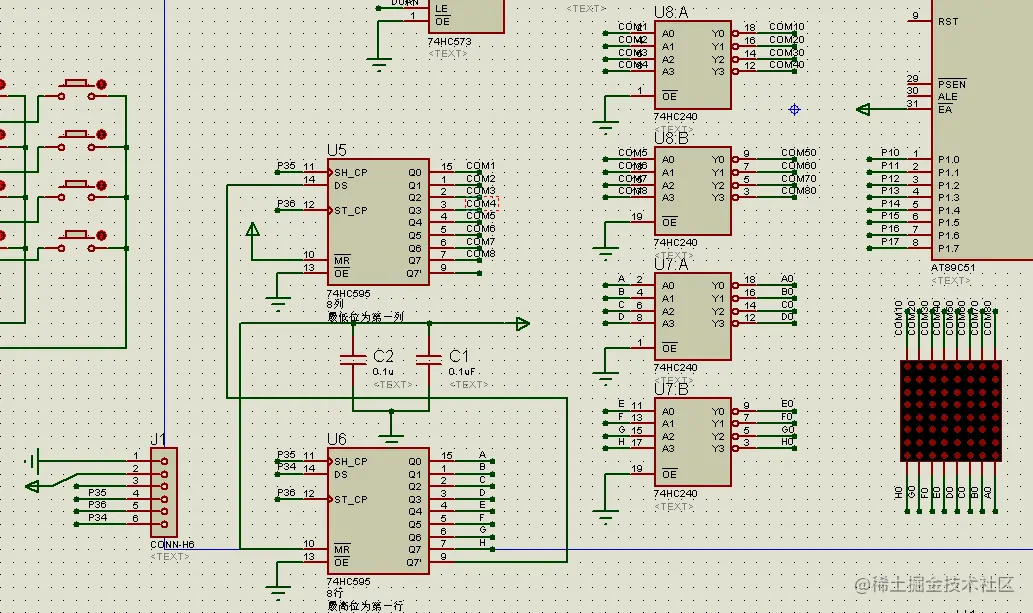Click the P34 label on U6 DS pin

[286, 467]
